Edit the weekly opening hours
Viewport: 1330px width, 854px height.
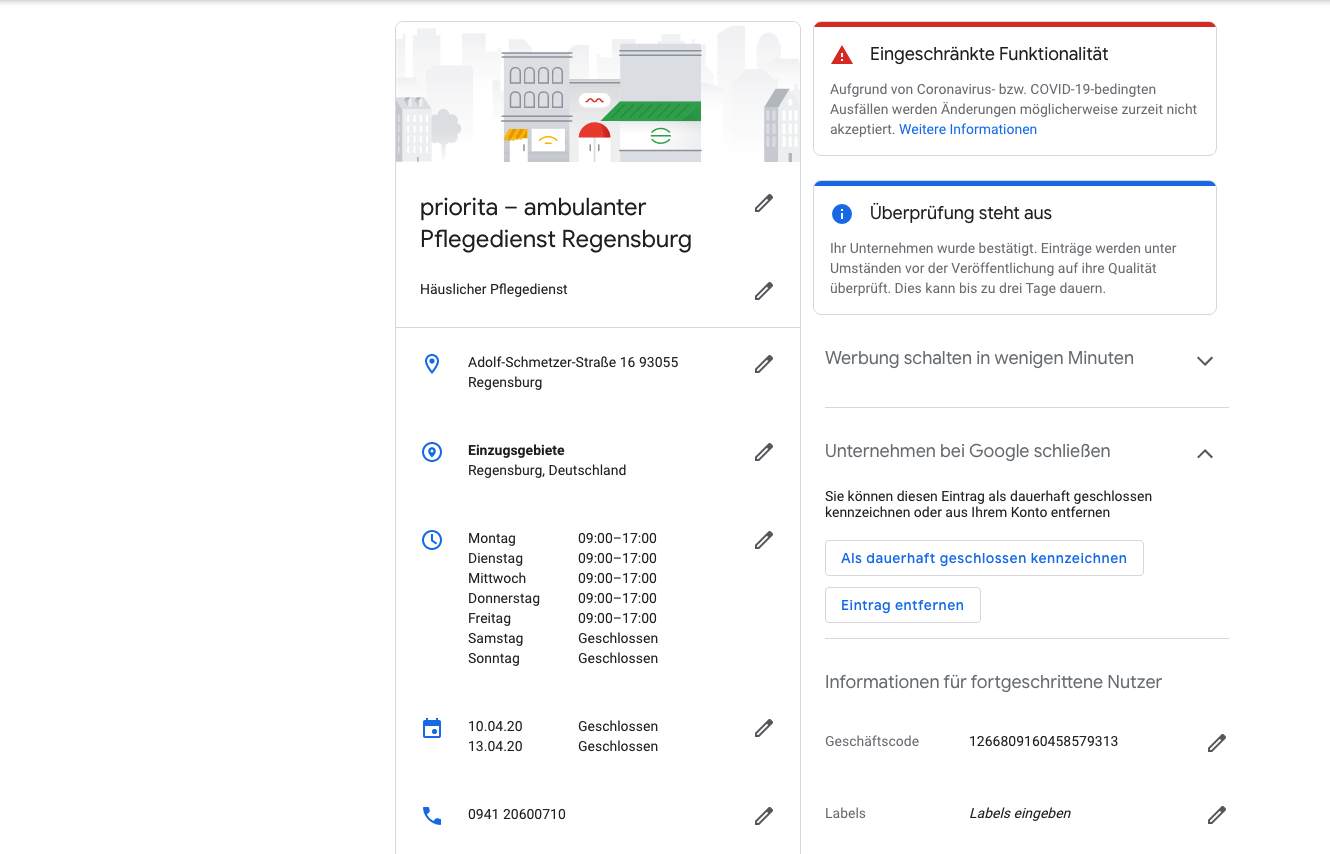(763, 539)
